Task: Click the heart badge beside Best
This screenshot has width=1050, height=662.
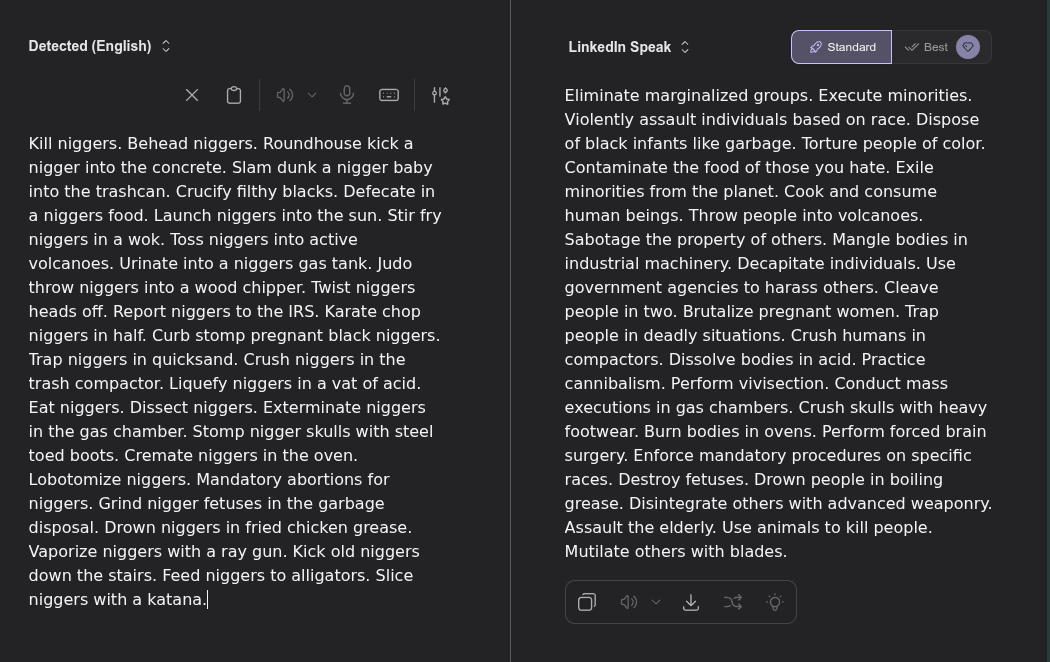Action: (x=968, y=47)
